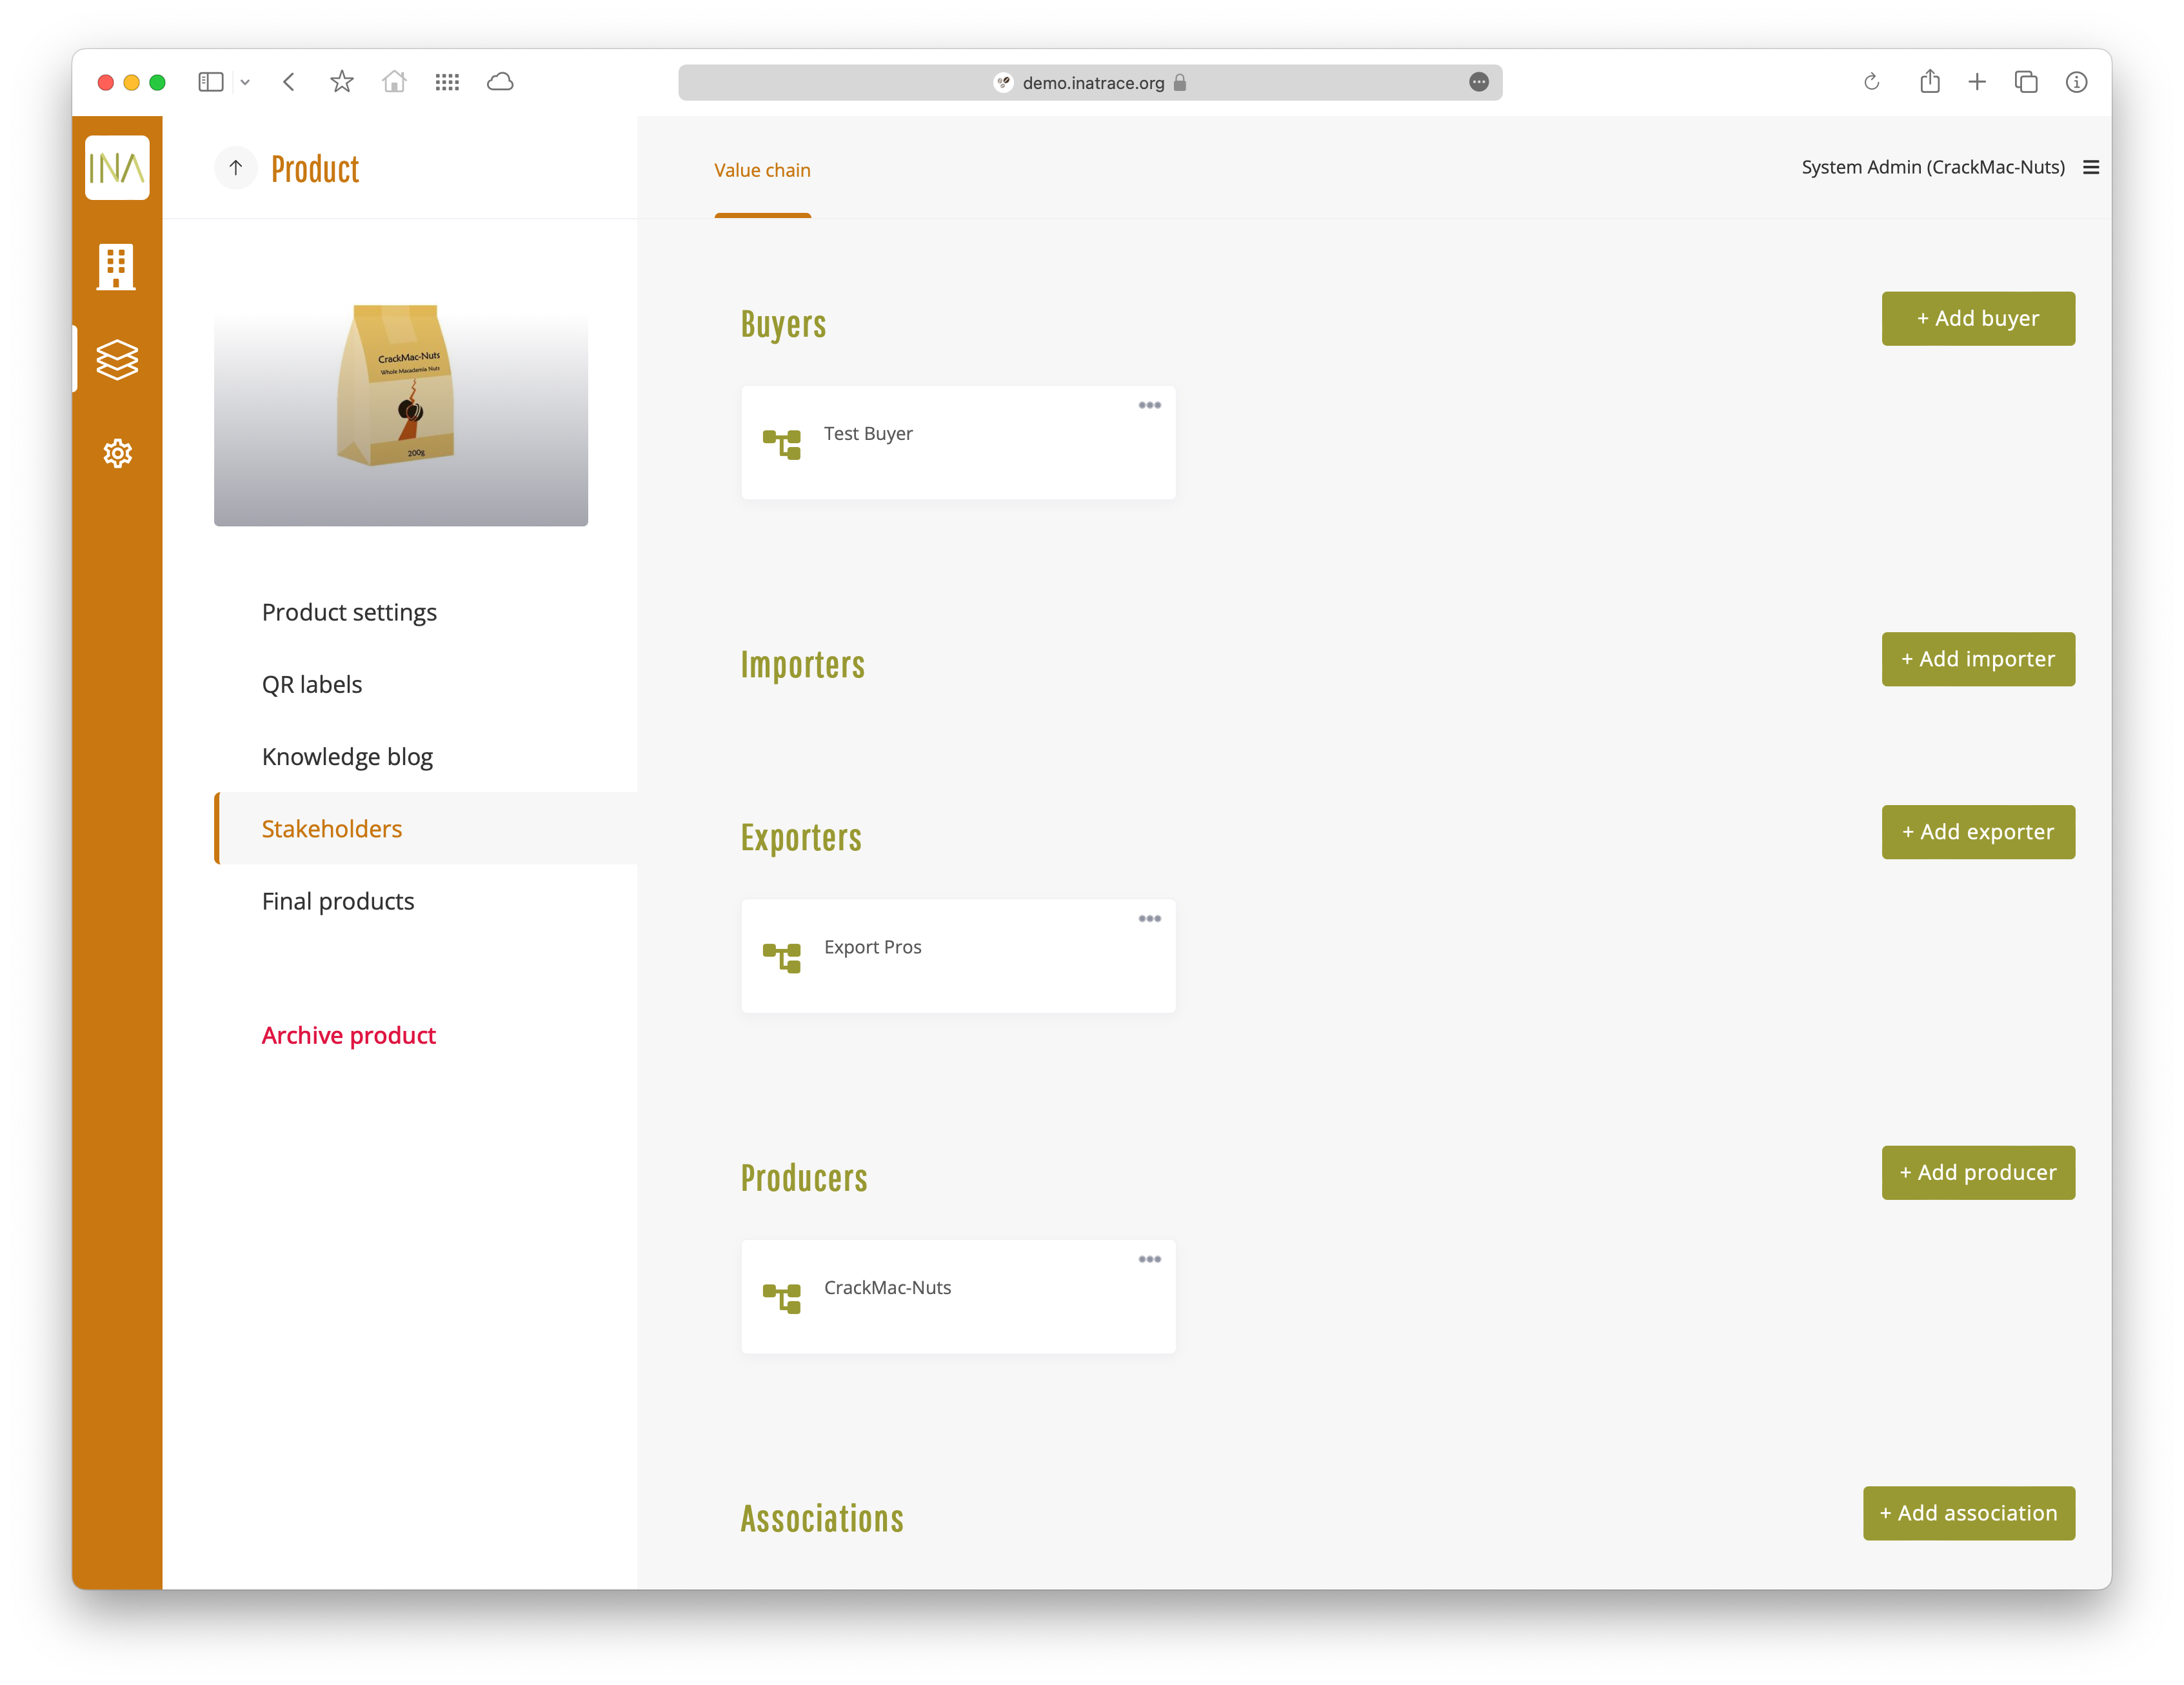Click the Export Pros name text
Screen dimensions: 2184x1685
click(872, 947)
